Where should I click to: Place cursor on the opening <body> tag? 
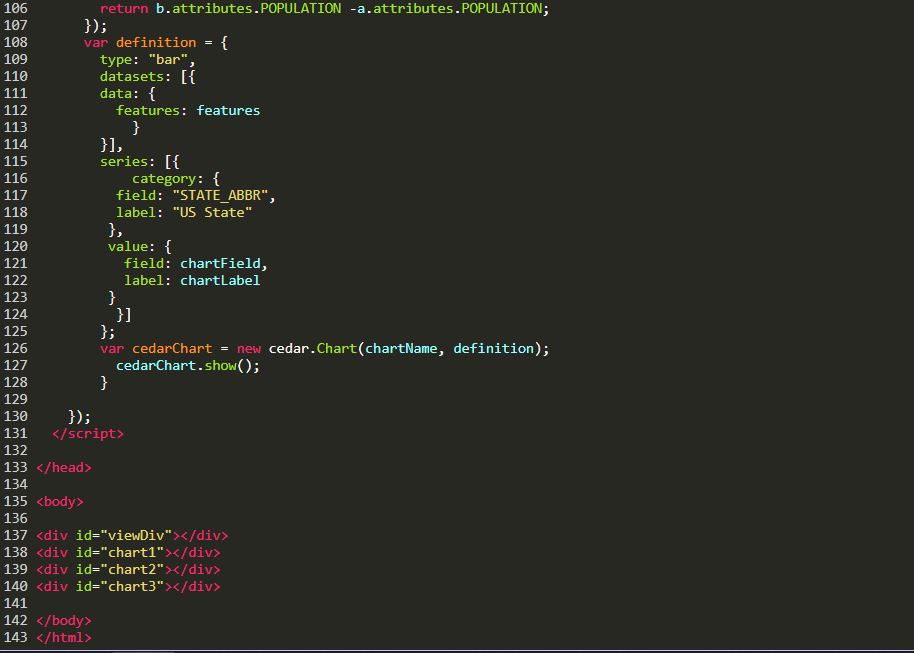59,501
